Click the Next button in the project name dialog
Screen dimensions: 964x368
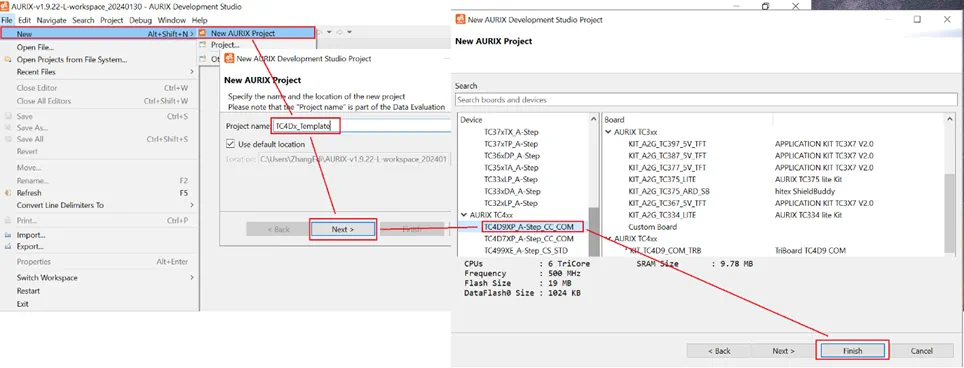342,229
